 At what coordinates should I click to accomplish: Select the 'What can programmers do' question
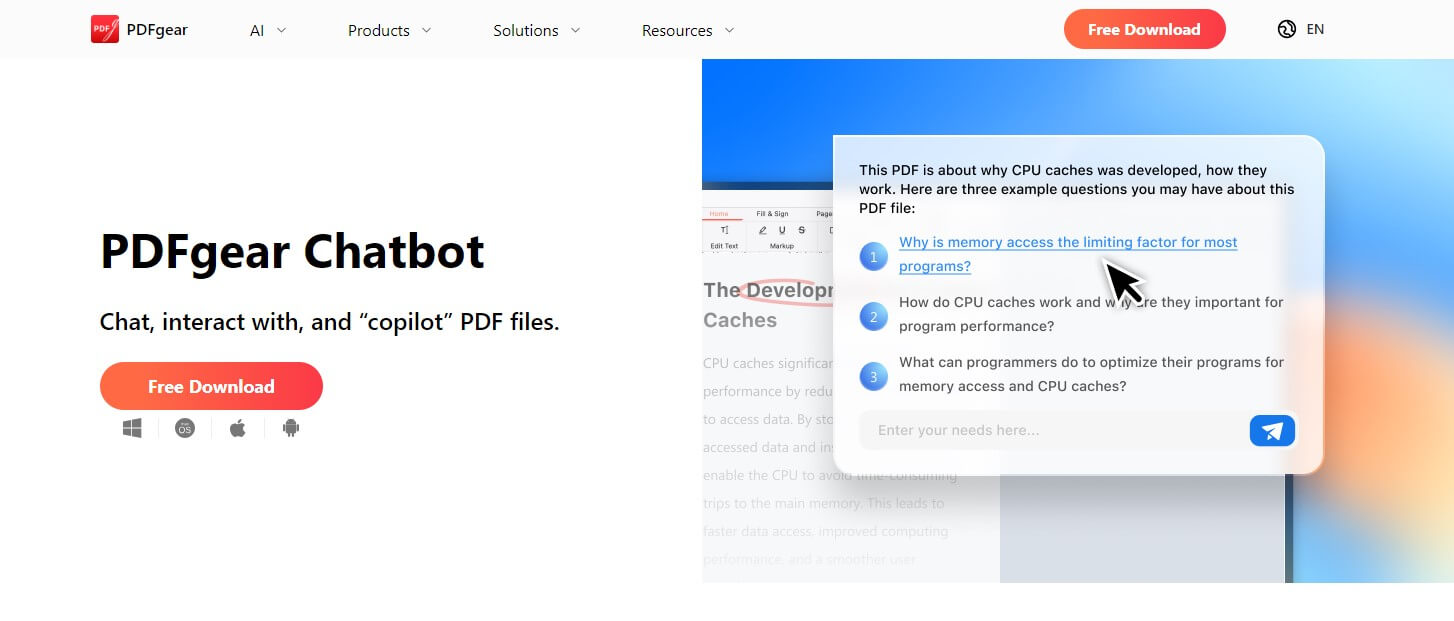click(x=1091, y=374)
